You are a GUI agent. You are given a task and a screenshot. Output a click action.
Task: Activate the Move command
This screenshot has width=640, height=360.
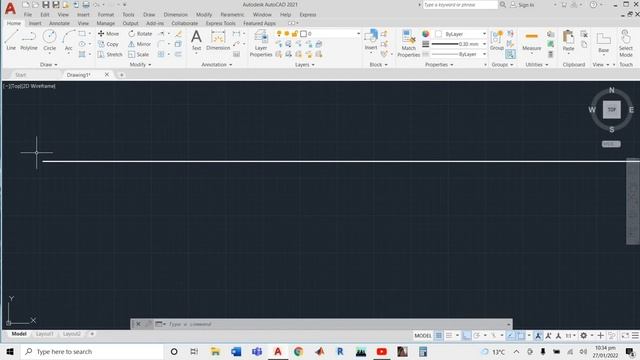click(108, 33)
